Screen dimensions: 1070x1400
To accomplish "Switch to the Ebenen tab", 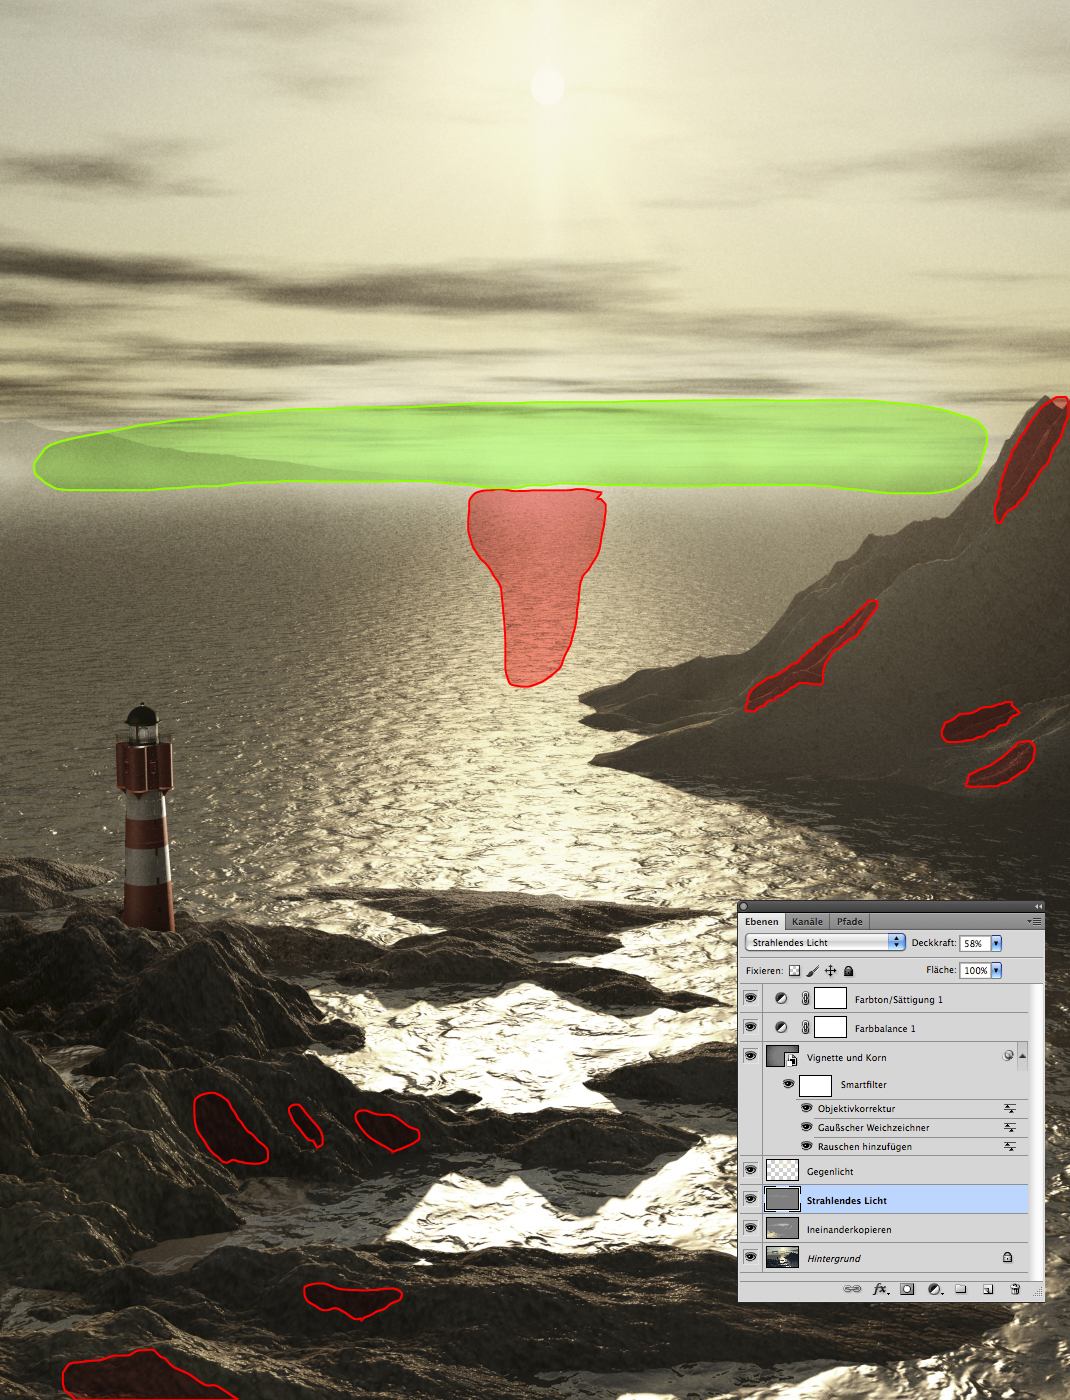I will tap(761, 921).
